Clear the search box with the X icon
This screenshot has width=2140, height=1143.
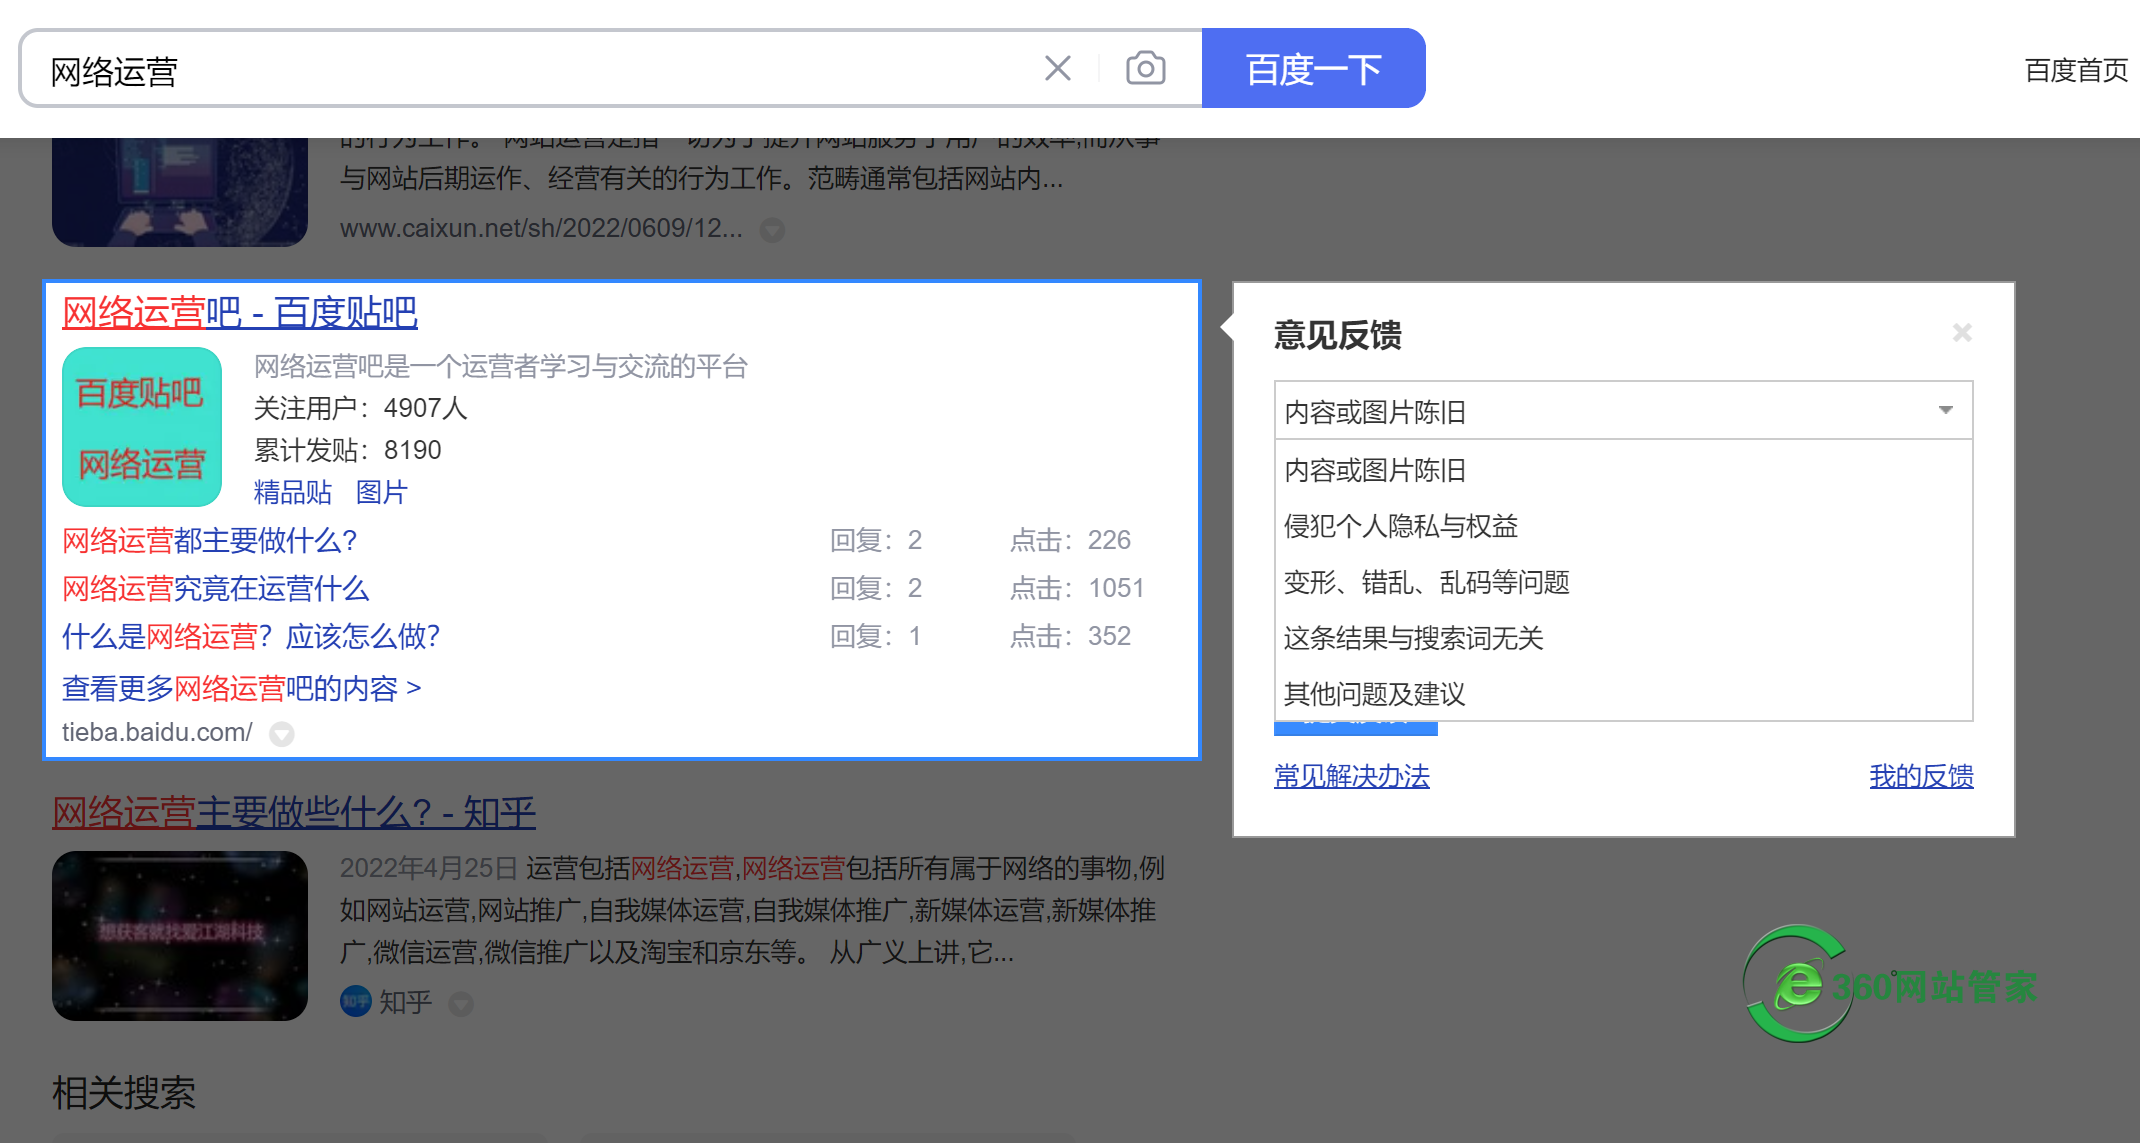(x=1057, y=69)
